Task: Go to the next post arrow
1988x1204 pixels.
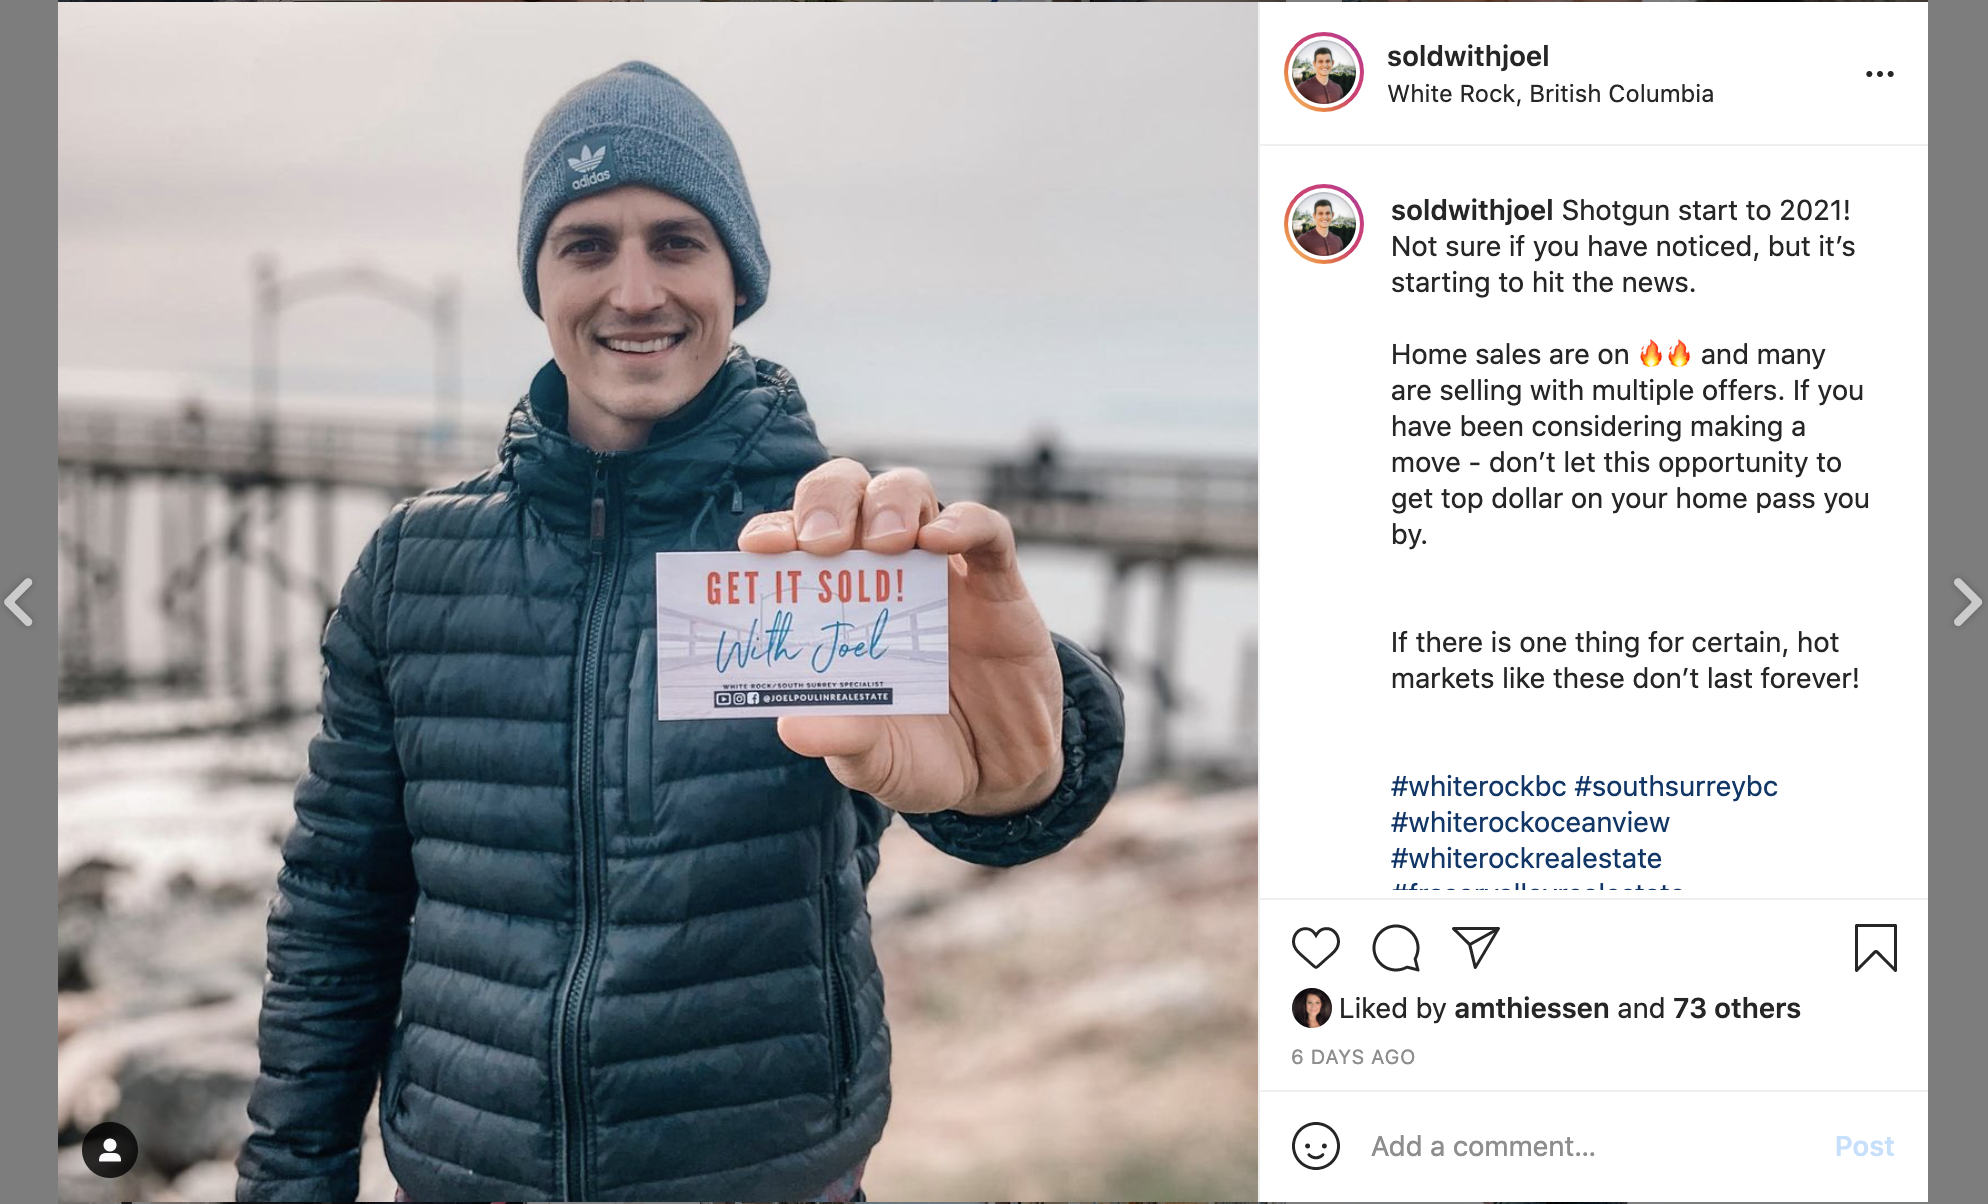Action: pyautogui.click(x=1967, y=602)
